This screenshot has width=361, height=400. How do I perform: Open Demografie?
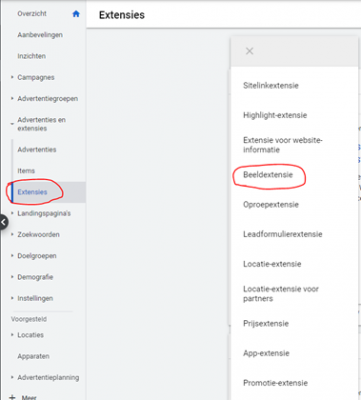35,277
